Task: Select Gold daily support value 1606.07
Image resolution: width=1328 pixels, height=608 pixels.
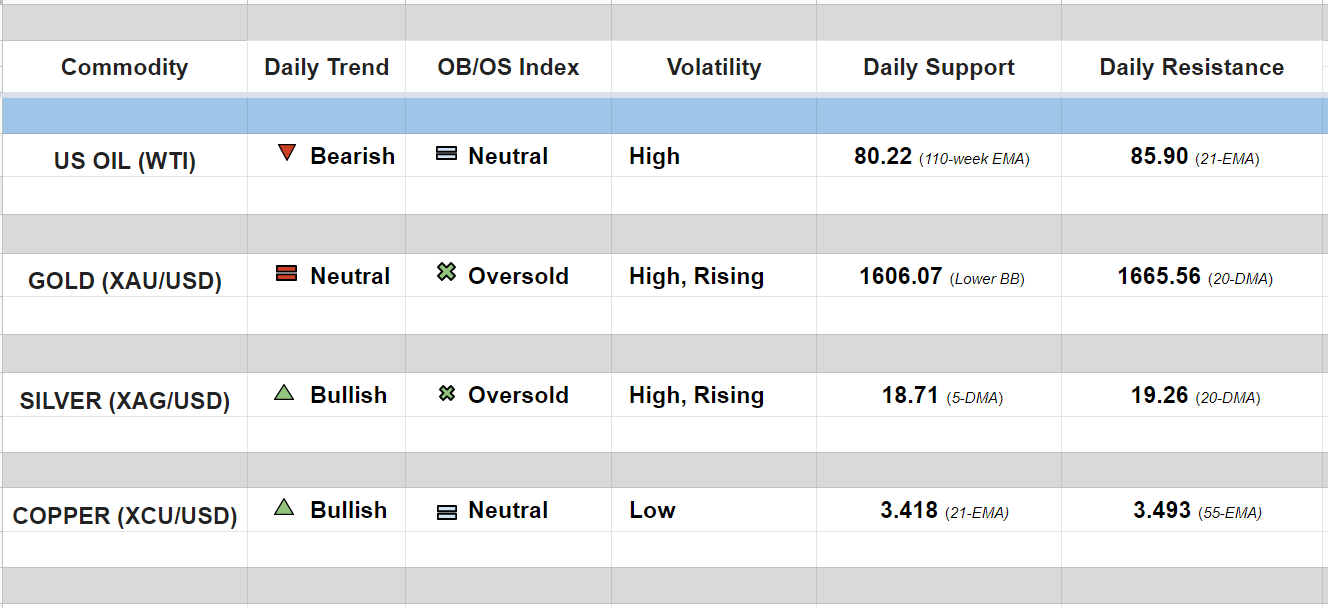Action: click(x=900, y=276)
